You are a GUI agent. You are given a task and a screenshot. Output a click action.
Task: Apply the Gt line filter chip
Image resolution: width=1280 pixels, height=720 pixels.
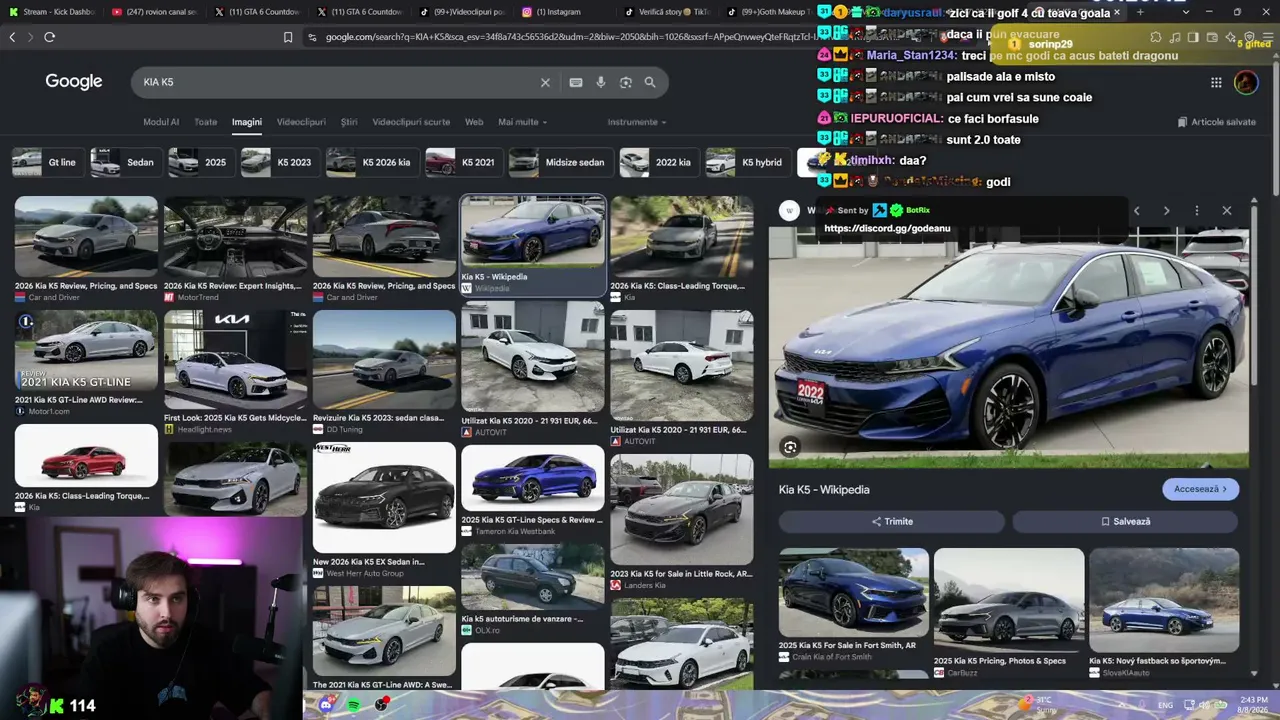[47, 162]
